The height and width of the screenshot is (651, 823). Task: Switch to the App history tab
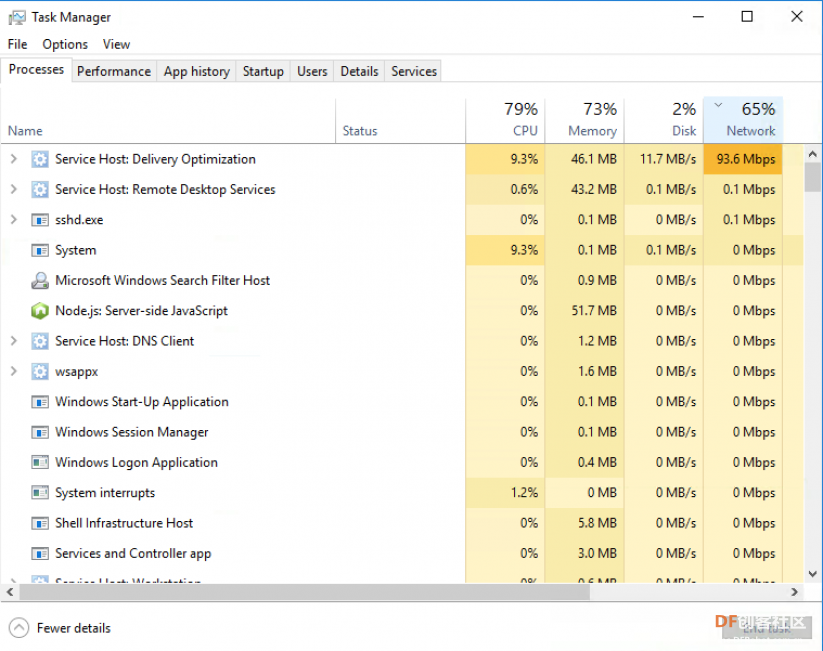click(197, 71)
